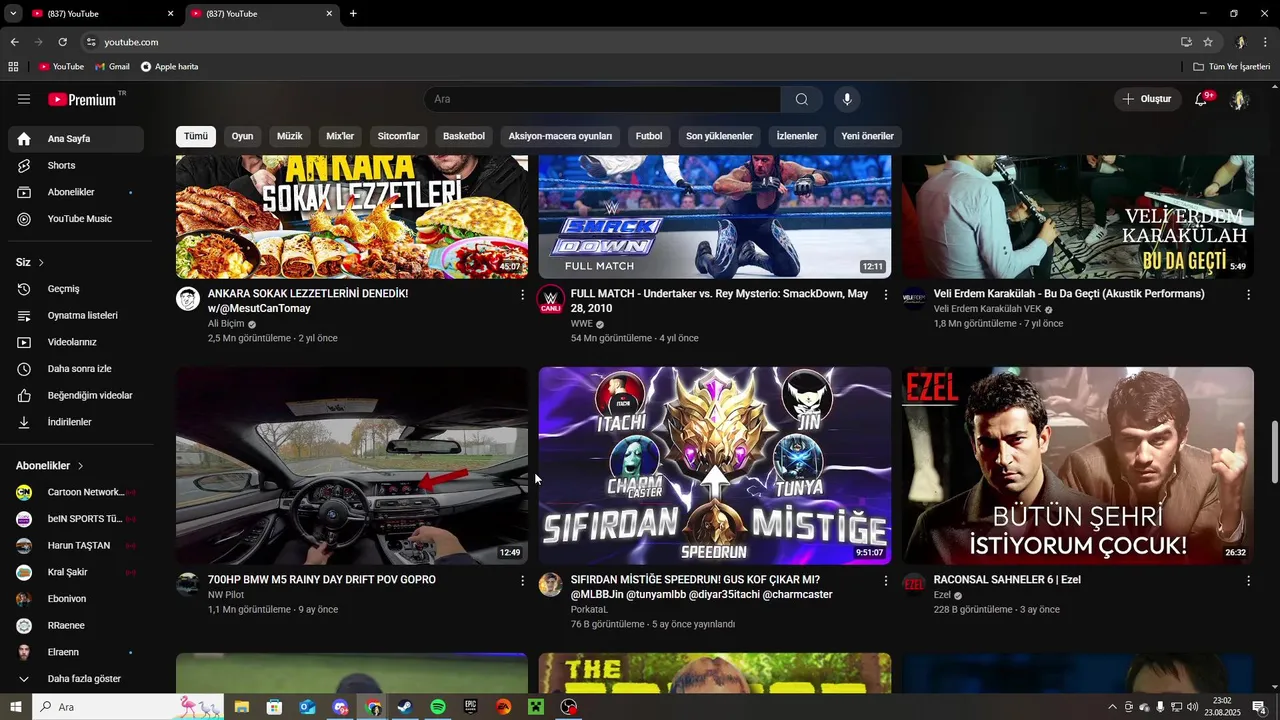Image resolution: width=1280 pixels, height=720 pixels.
Task: Open Gmail bookmark in bookmarks bar
Action: (112, 67)
